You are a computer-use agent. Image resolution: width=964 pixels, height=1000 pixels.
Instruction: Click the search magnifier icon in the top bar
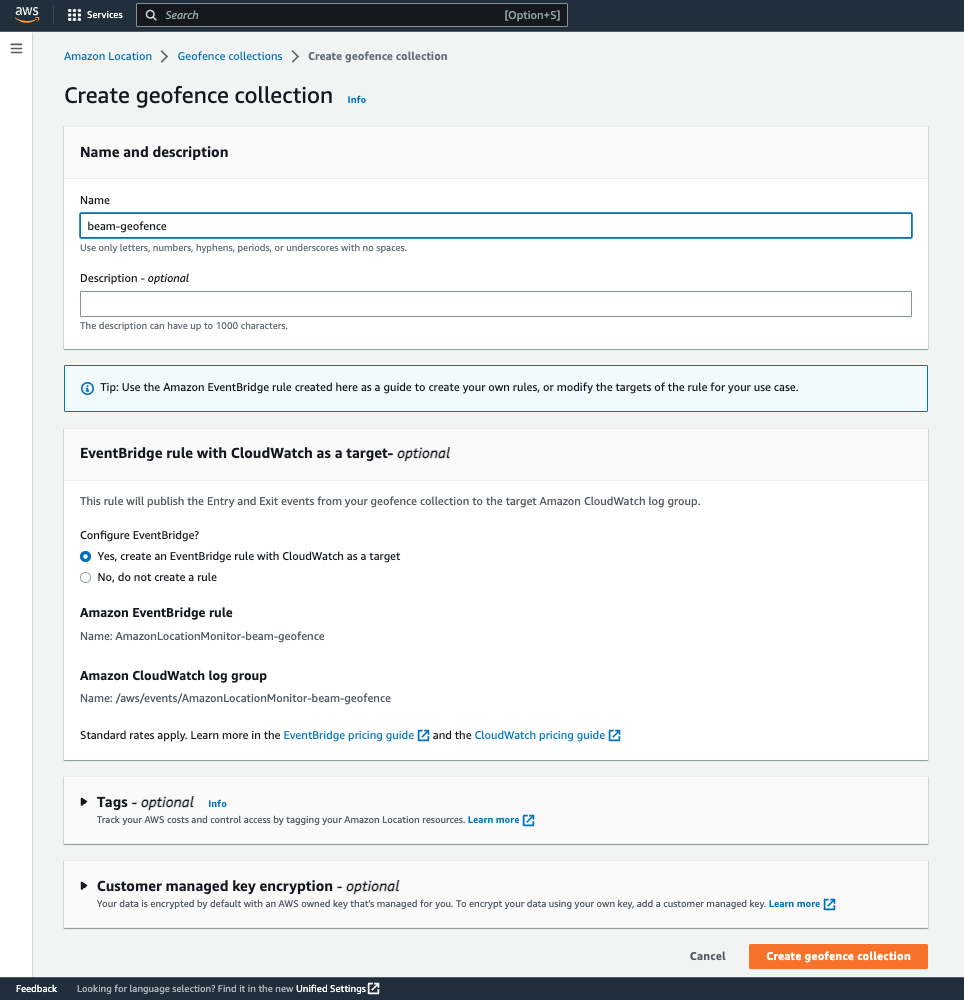tap(151, 15)
